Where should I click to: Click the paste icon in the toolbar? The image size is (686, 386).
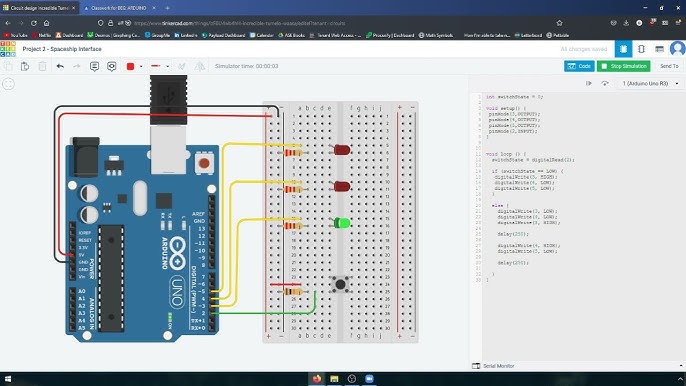(x=25, y=66)
